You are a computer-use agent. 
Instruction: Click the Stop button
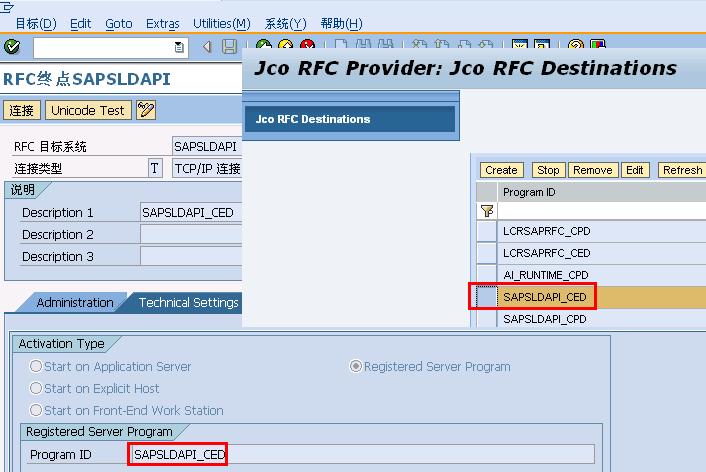548,170
